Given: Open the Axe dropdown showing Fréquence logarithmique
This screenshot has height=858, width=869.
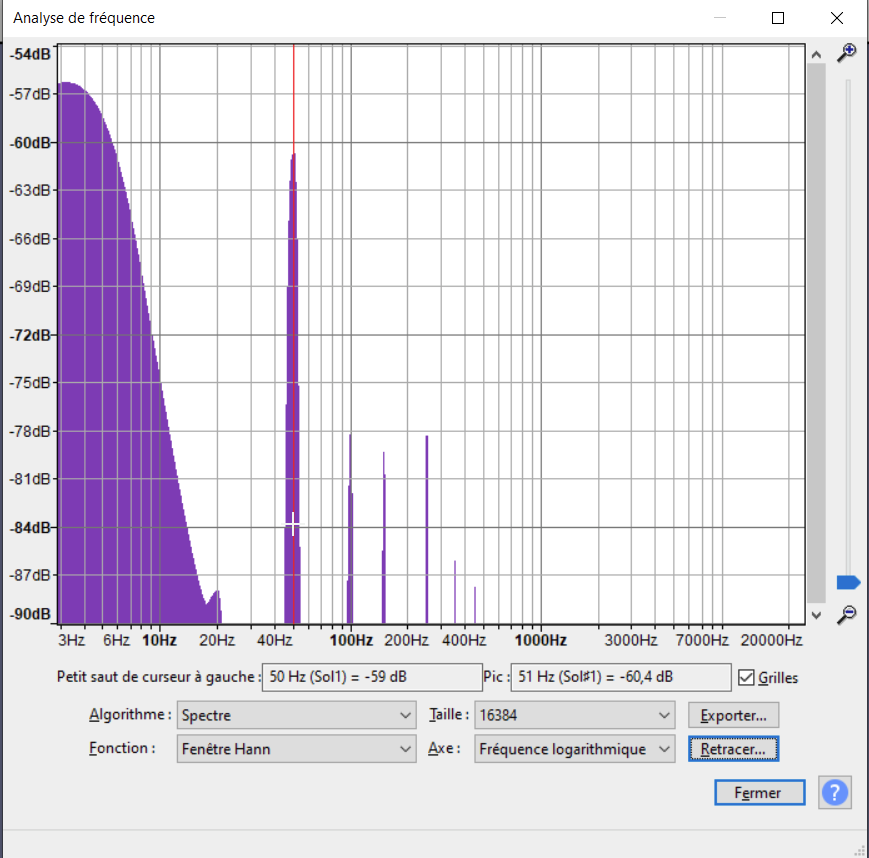Looking at the screenshot, I should pos(575,748).
